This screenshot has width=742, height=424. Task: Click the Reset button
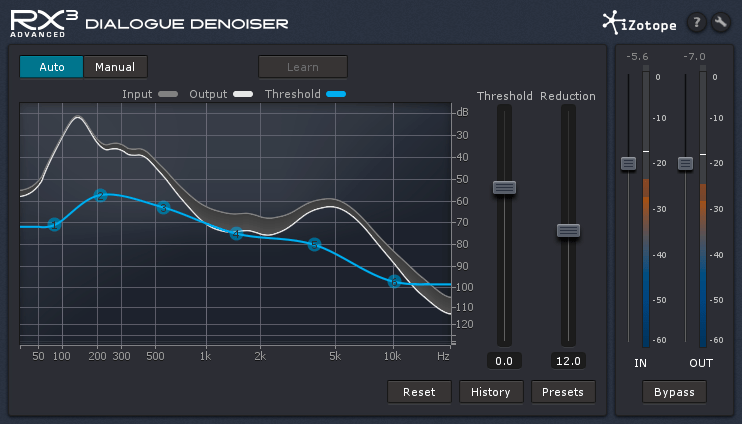click(x=419, y=392)
